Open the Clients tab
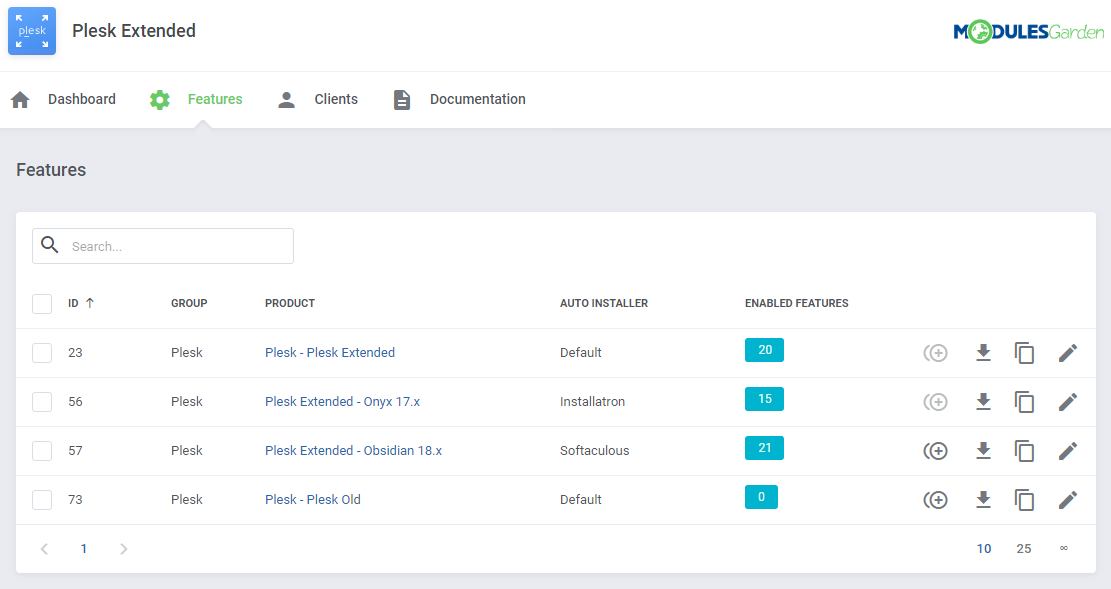The height and width of the screenshot is (589, 1111). pyautogui.click(x=336, y=99)
